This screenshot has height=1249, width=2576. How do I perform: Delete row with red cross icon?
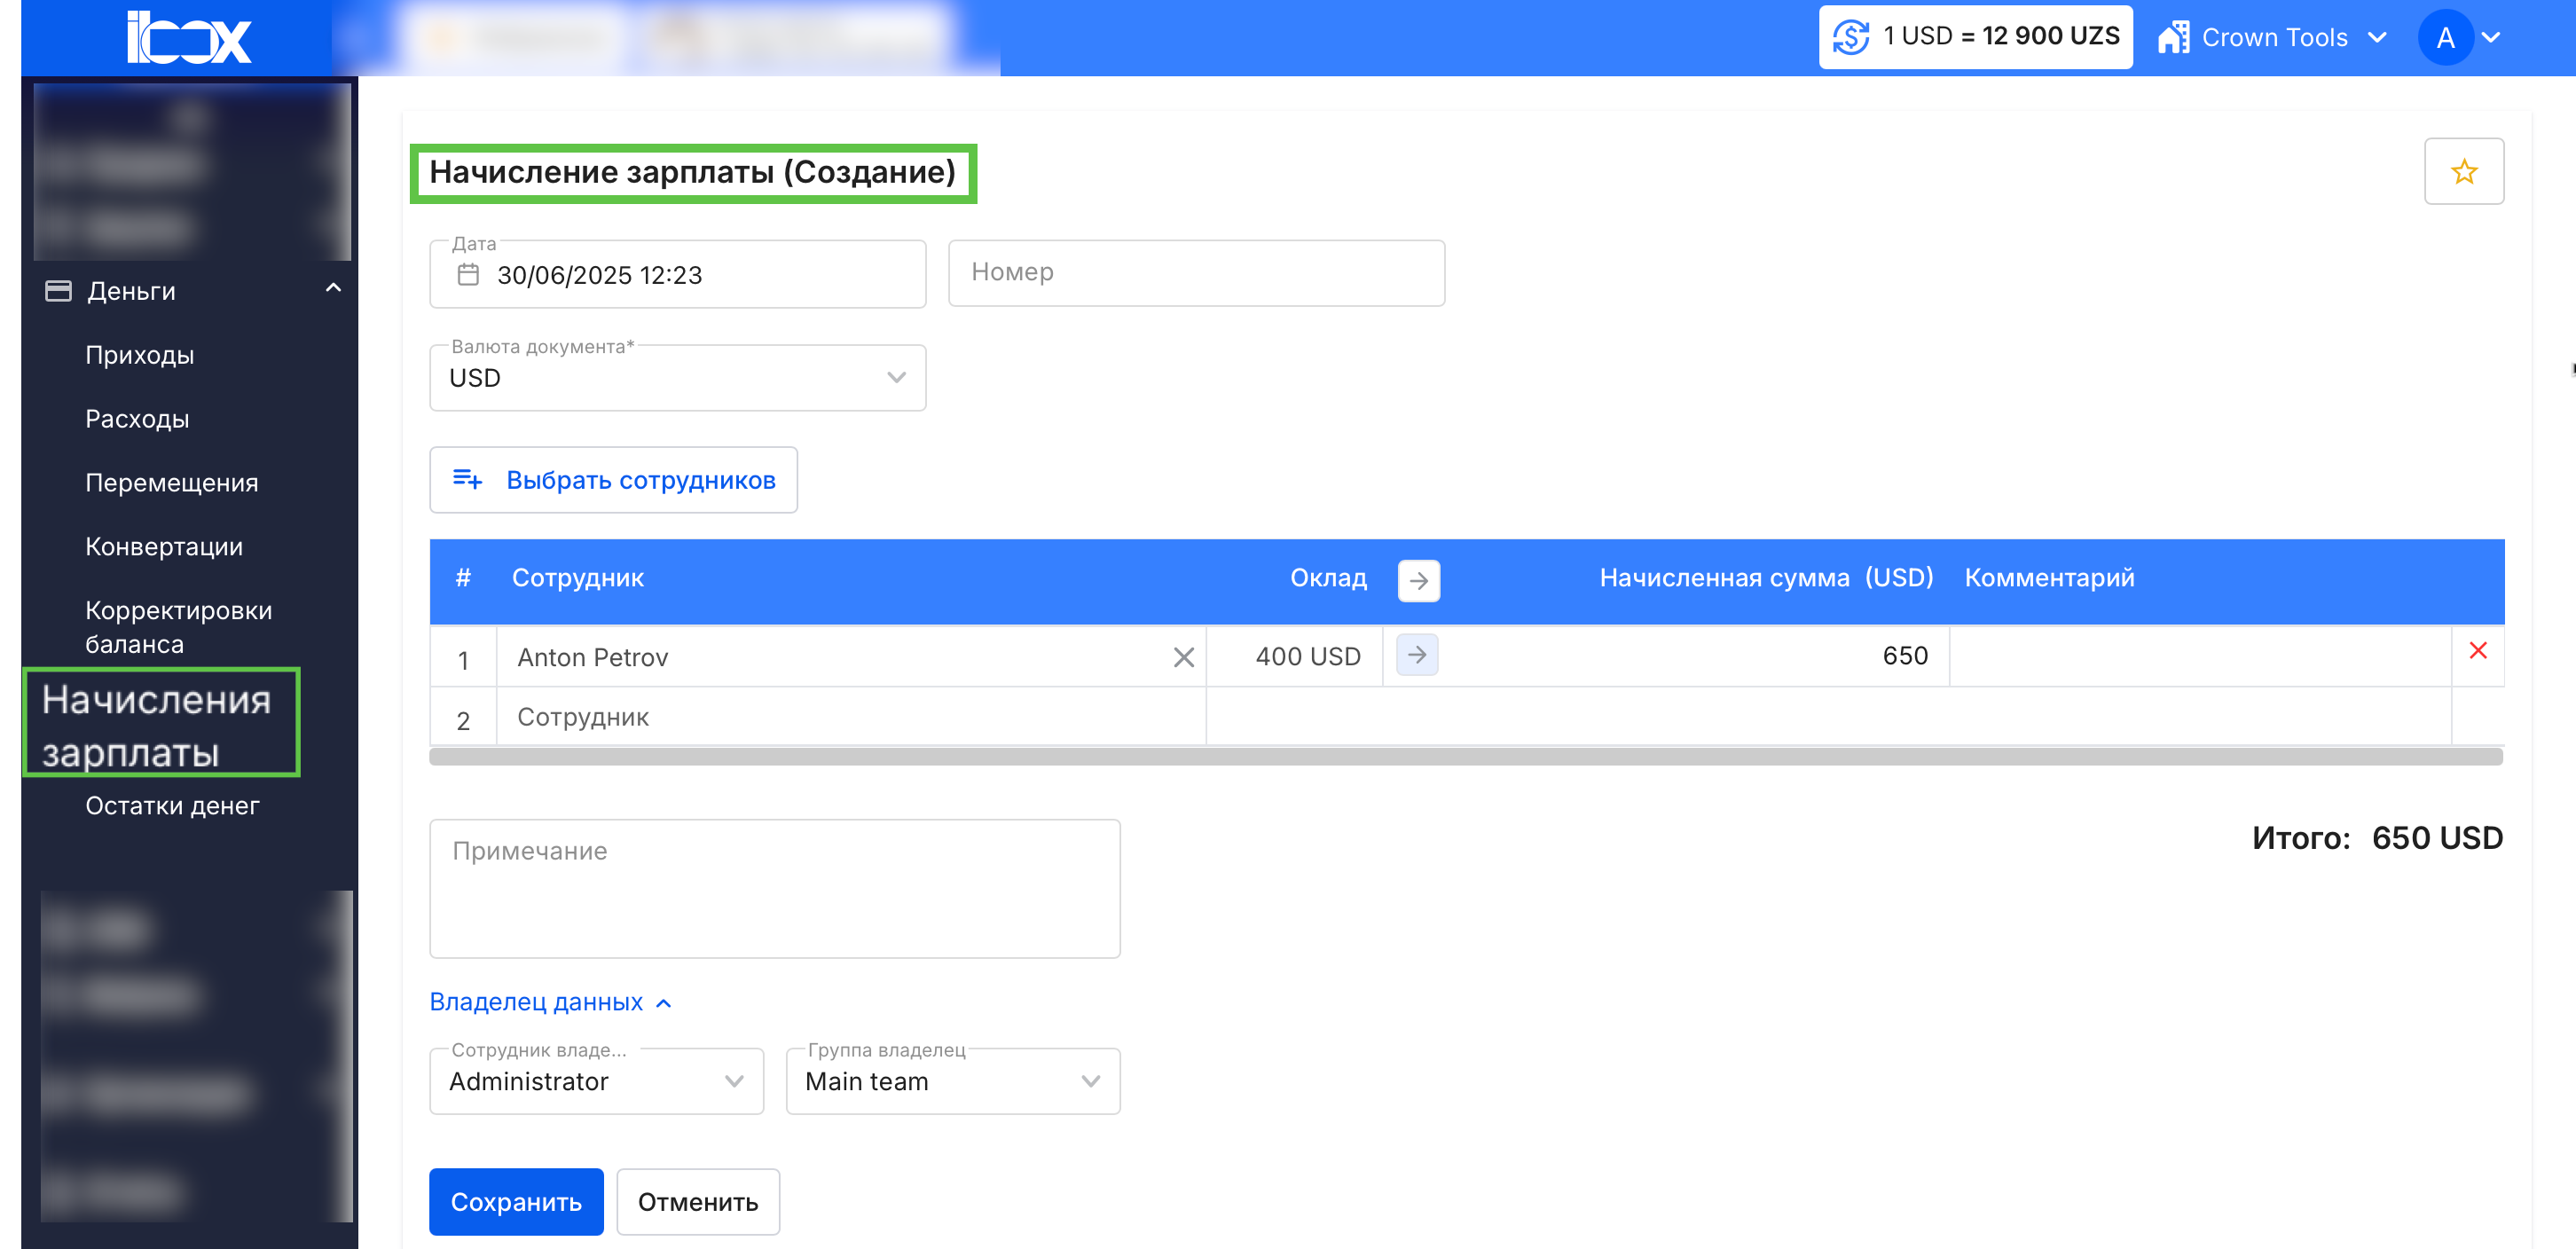(x=2477, y=651)
